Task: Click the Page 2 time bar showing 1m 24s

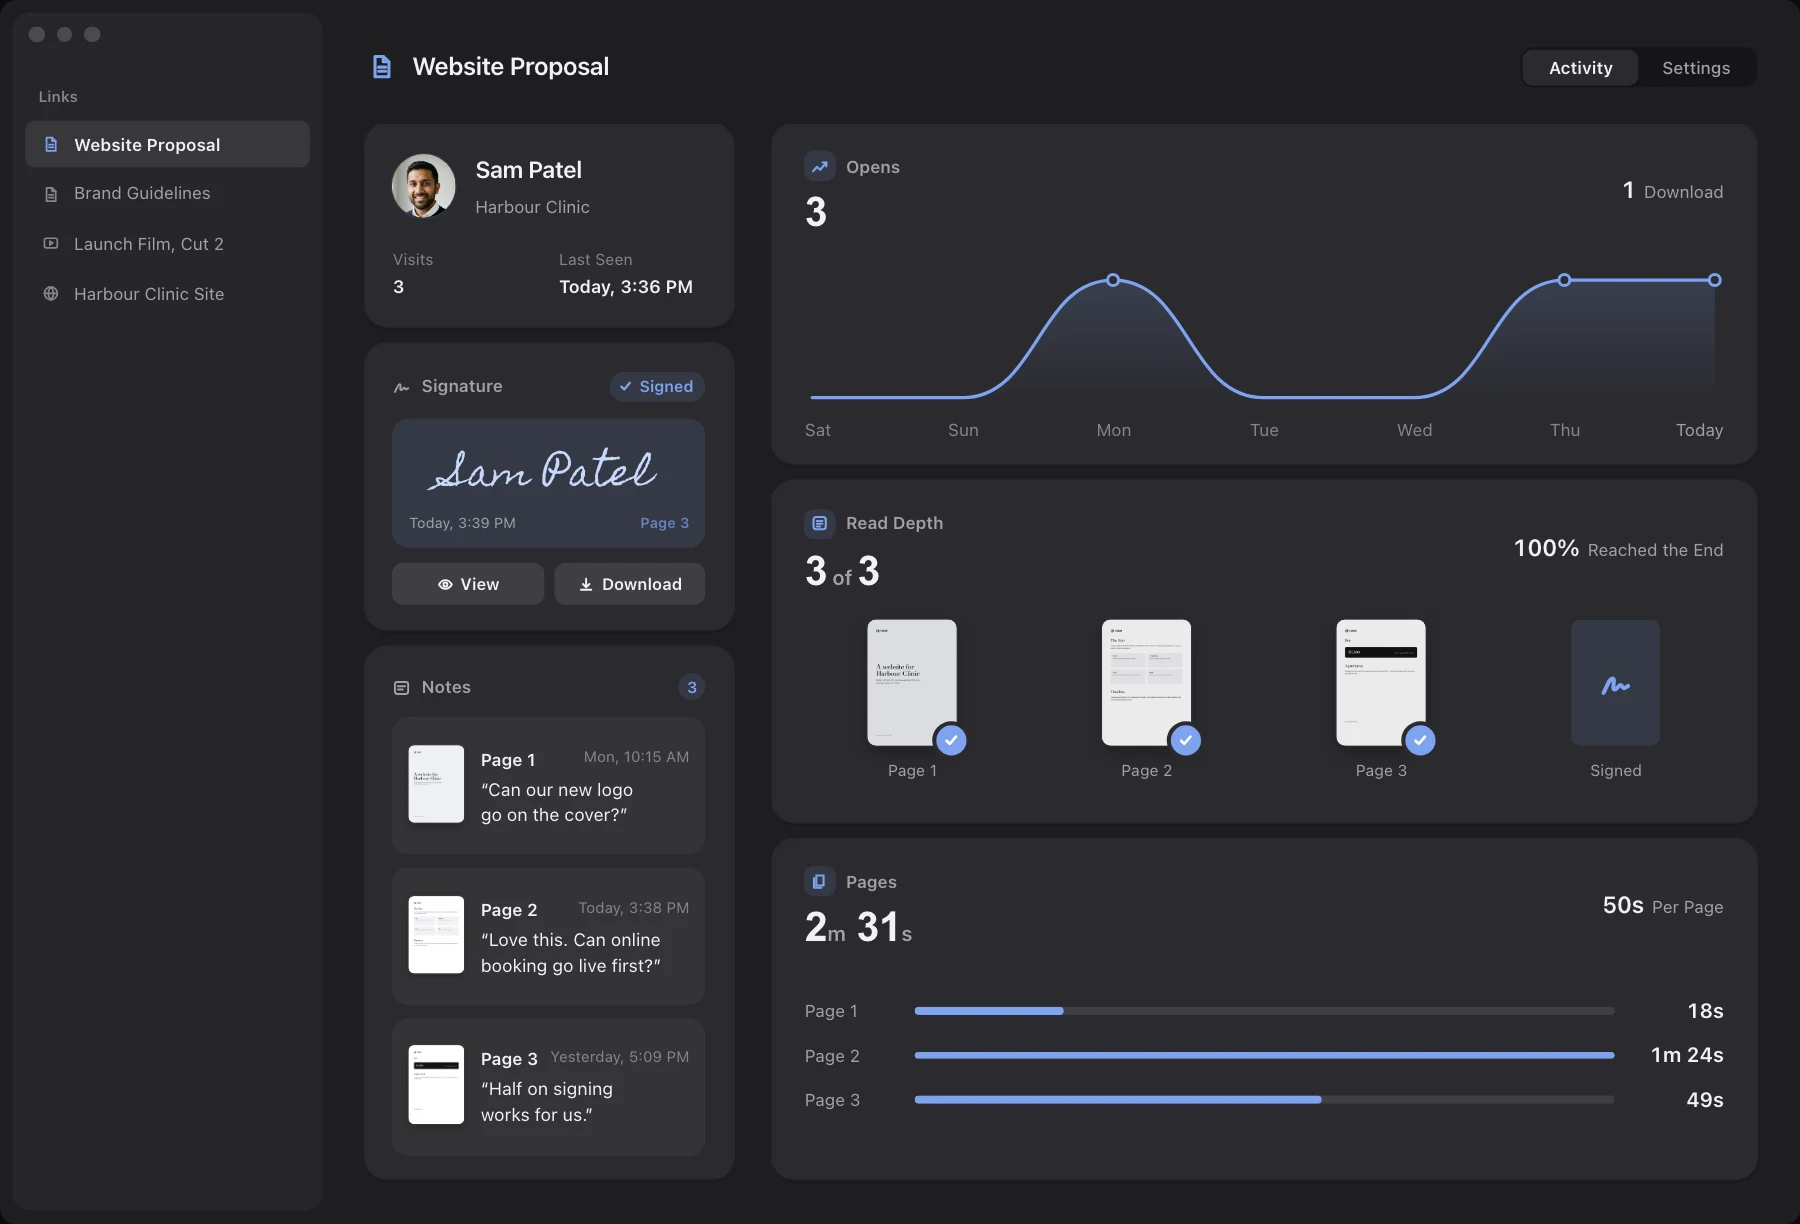Action: 1264,1055
